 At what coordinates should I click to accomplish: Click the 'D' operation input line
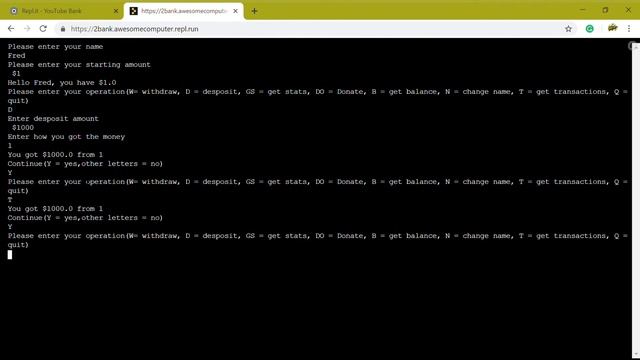click(10, 109)
